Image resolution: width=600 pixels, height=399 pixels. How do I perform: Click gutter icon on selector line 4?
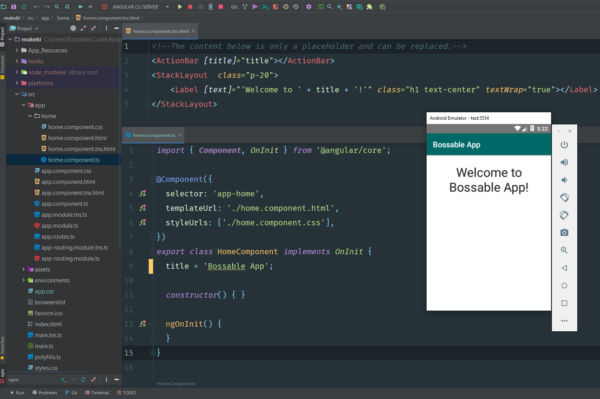click(143, 194)
